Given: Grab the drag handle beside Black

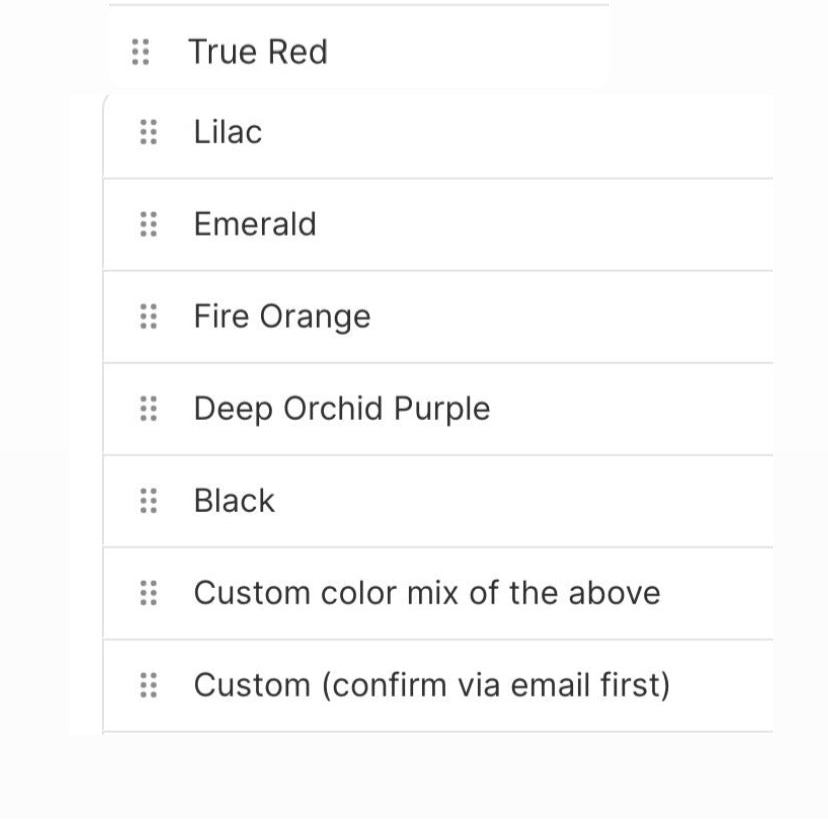Looking at the screenshot, I should point(148,501).
